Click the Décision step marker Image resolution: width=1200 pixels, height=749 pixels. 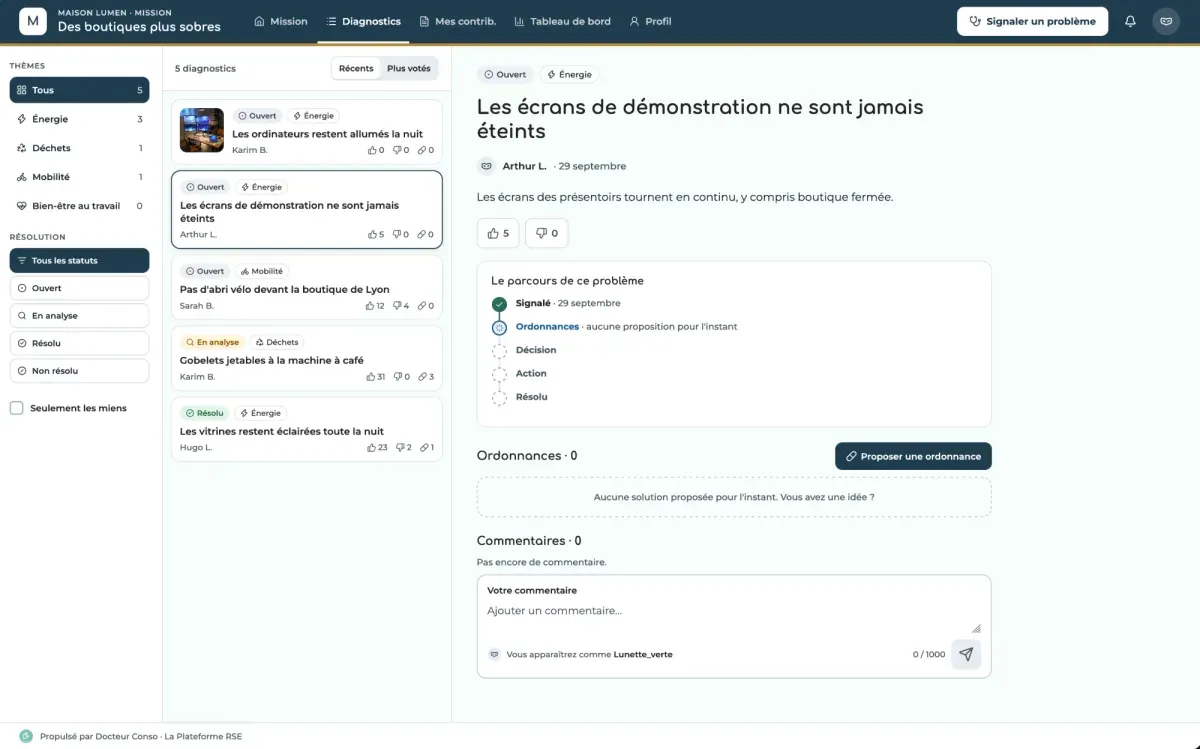point(500,351)
